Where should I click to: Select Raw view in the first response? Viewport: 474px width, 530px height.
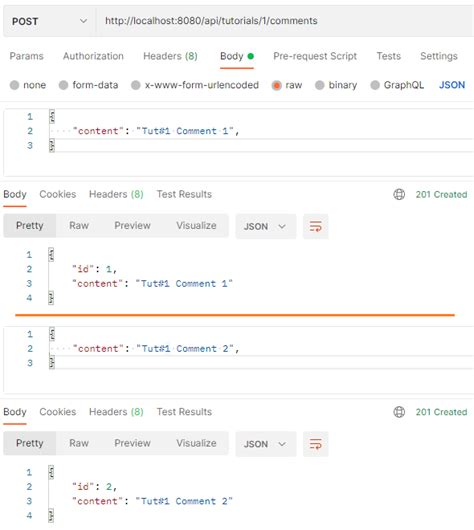(79, 225)
